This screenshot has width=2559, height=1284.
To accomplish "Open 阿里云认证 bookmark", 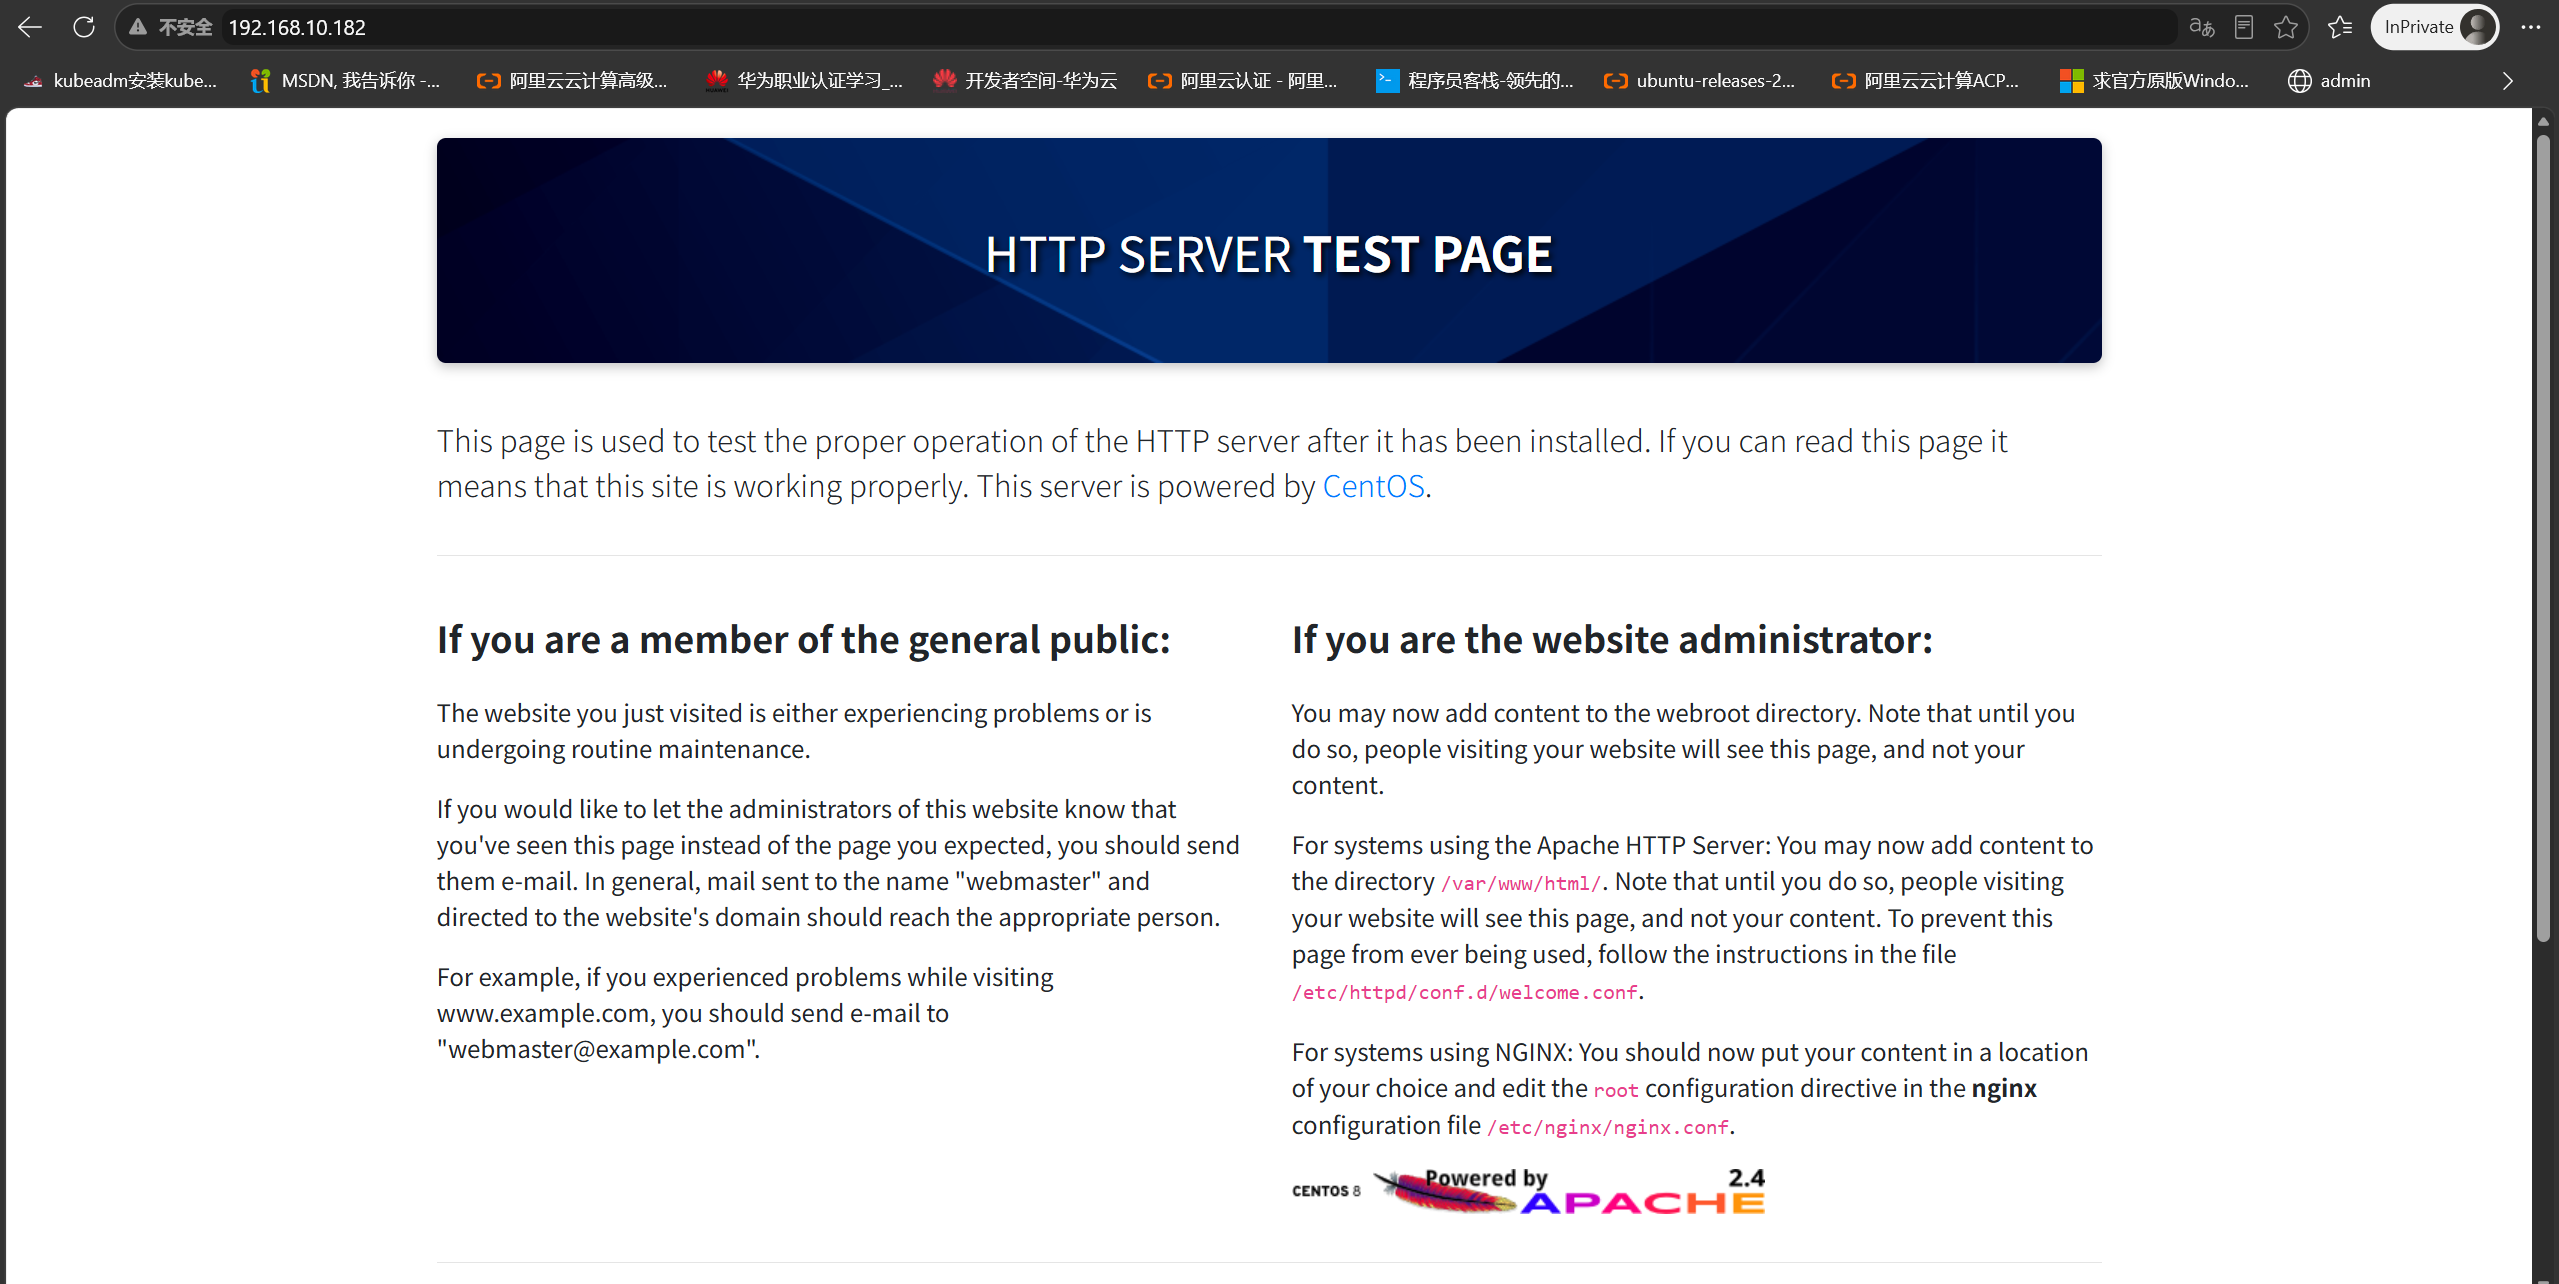I will pos(1243,81).
